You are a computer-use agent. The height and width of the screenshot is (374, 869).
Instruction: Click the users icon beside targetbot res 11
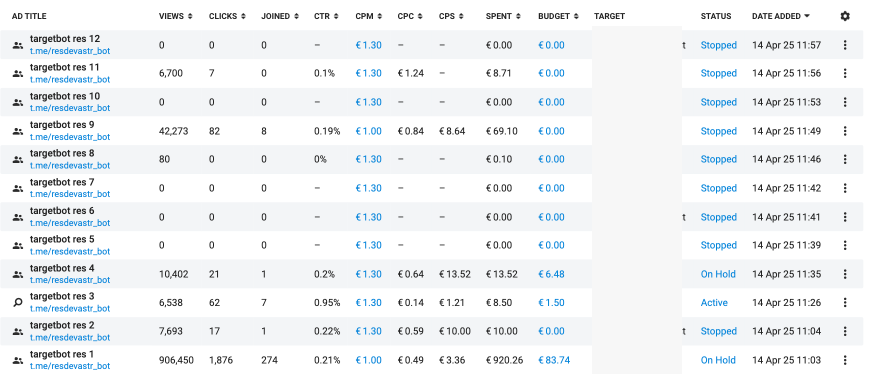coord(18,73)
